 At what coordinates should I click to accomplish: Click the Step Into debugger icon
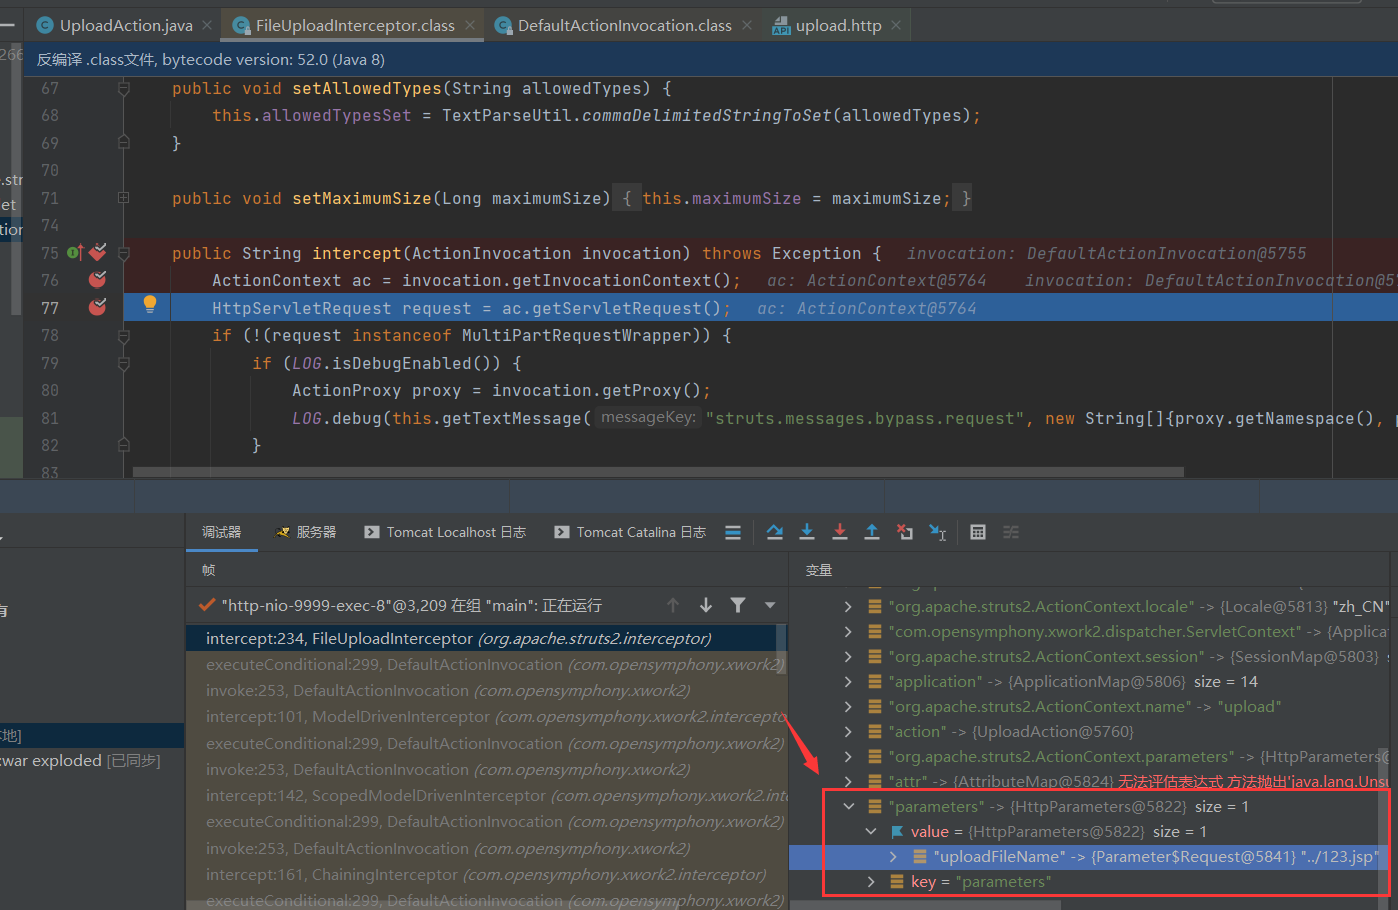[x=807, y=532]
